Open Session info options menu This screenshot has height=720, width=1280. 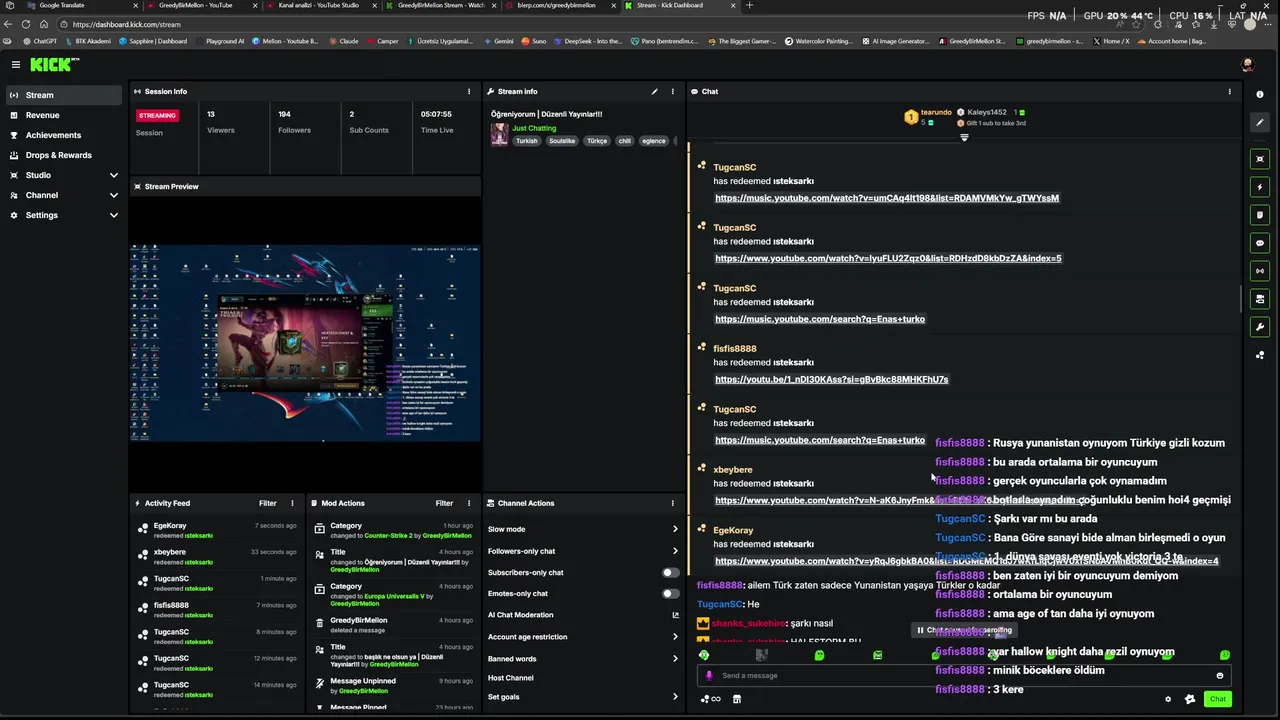point(469,91)
